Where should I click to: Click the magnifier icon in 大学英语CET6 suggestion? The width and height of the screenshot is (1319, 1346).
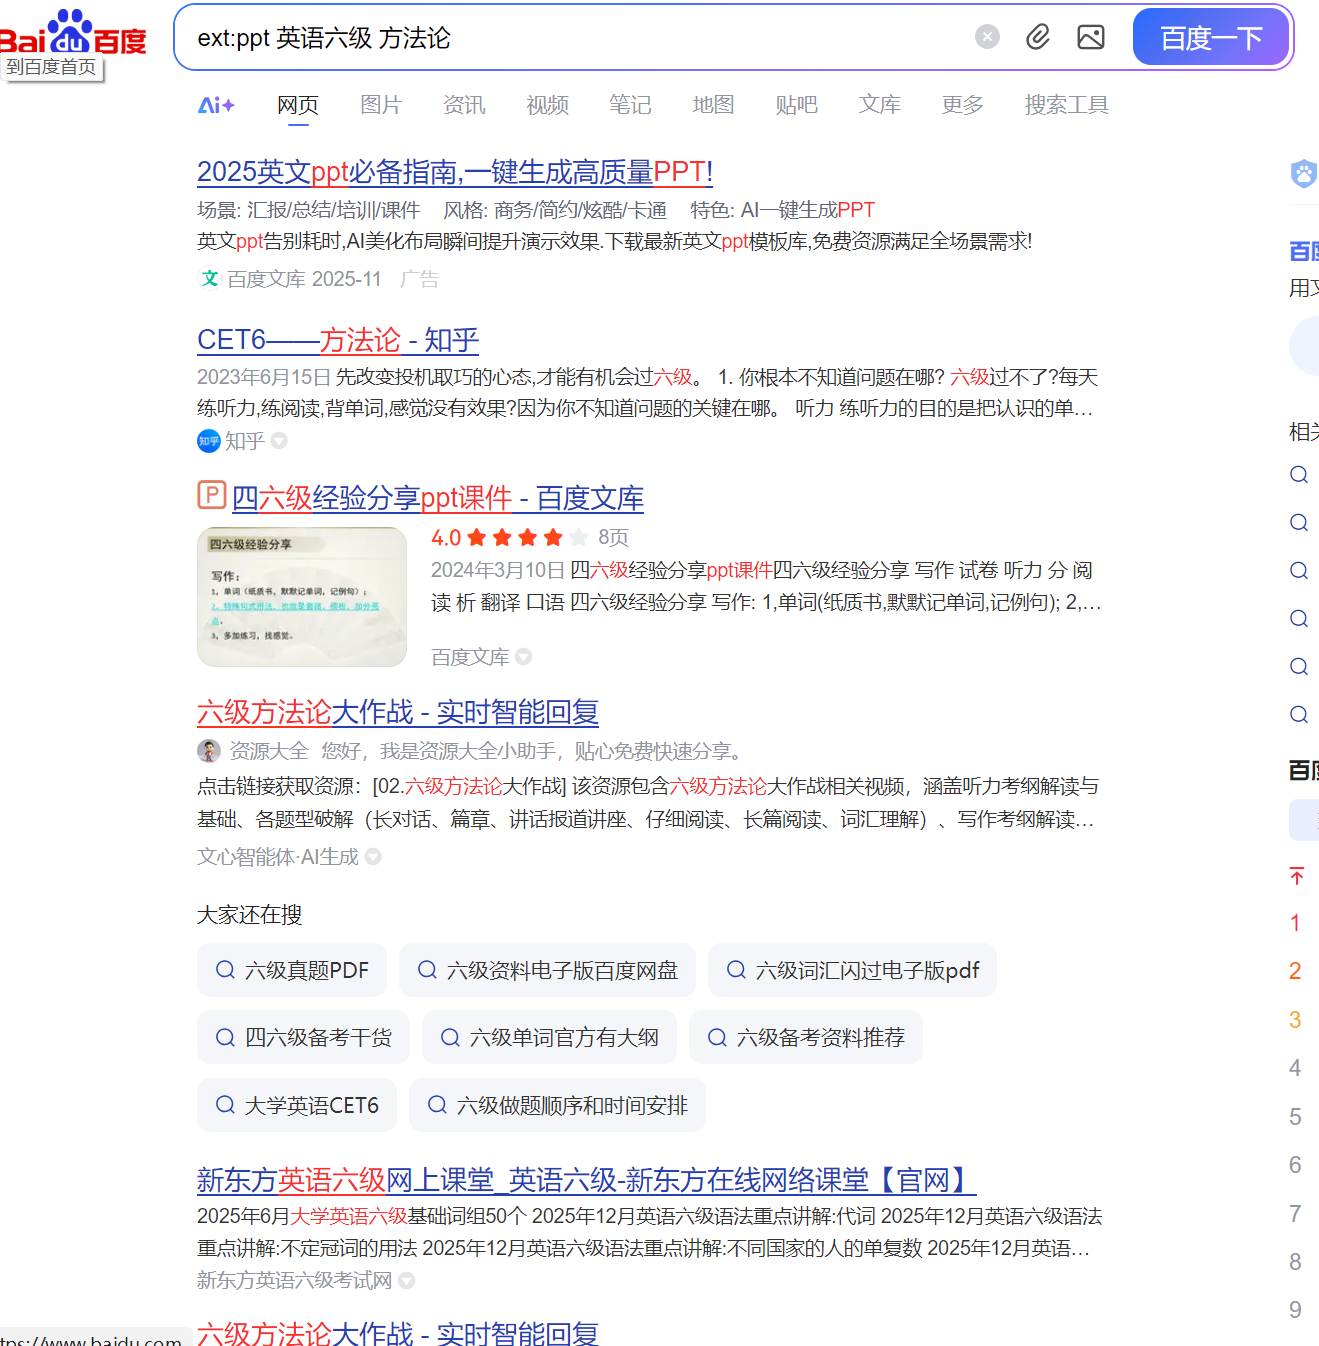coord(224,1105)
